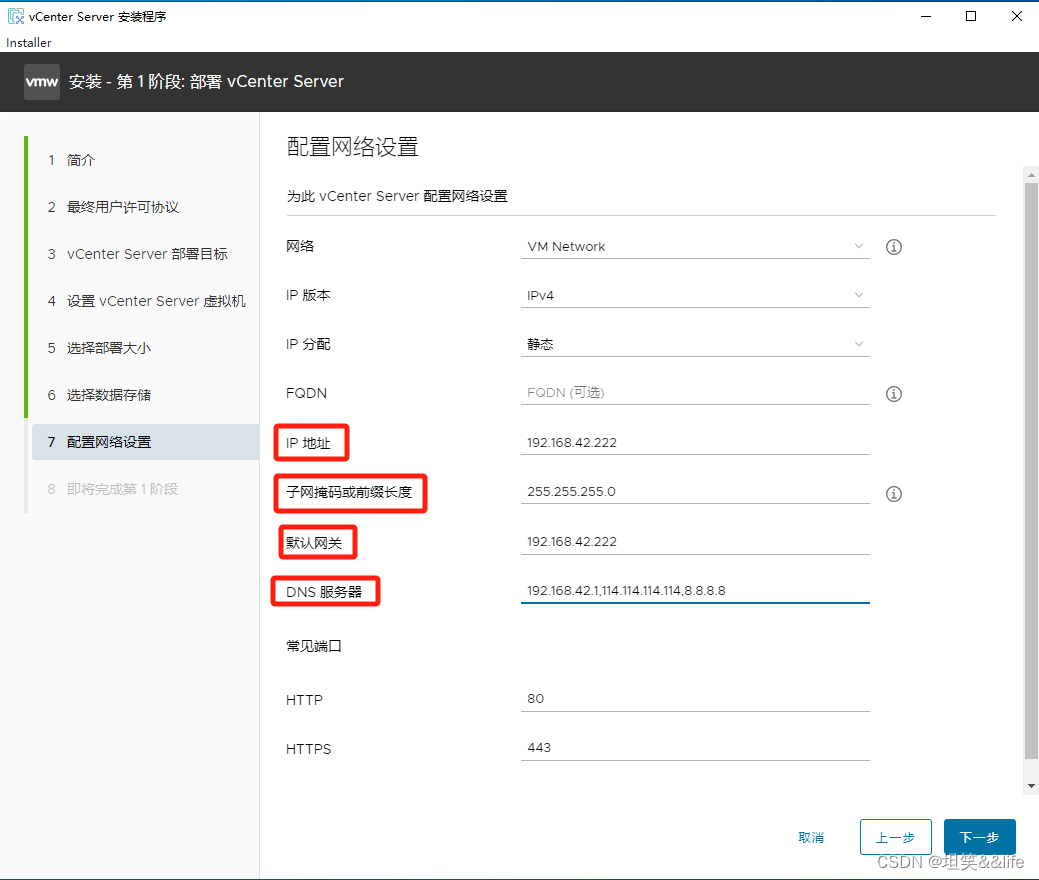Click the scrollbar down arrow
1039x880 pixels.
point(1031,786)
